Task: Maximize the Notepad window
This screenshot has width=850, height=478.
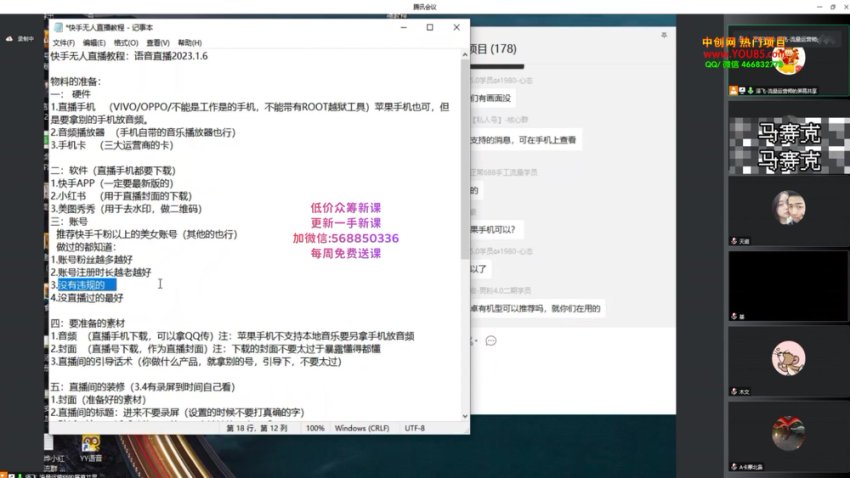Action: coord(430,27)
